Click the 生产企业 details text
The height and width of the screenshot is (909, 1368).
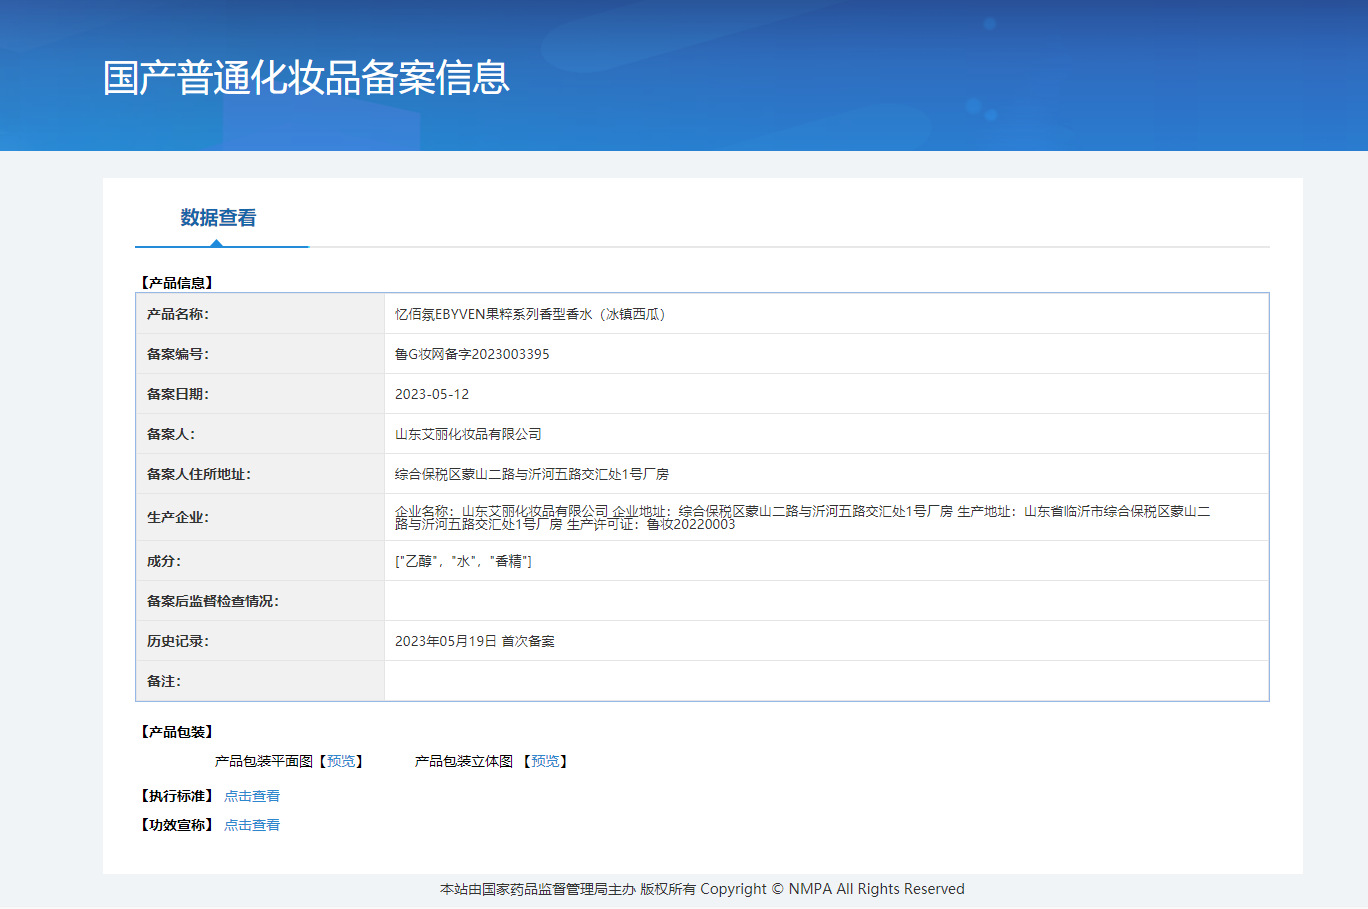802,517
